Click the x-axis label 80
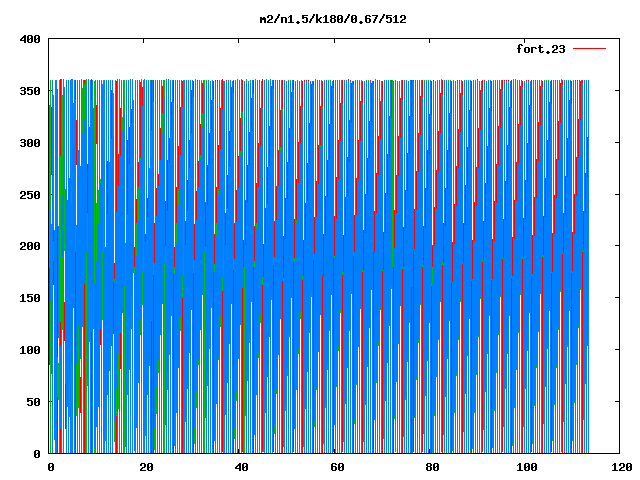The width and height of the screenshot is (640, 480). point(432,467)
